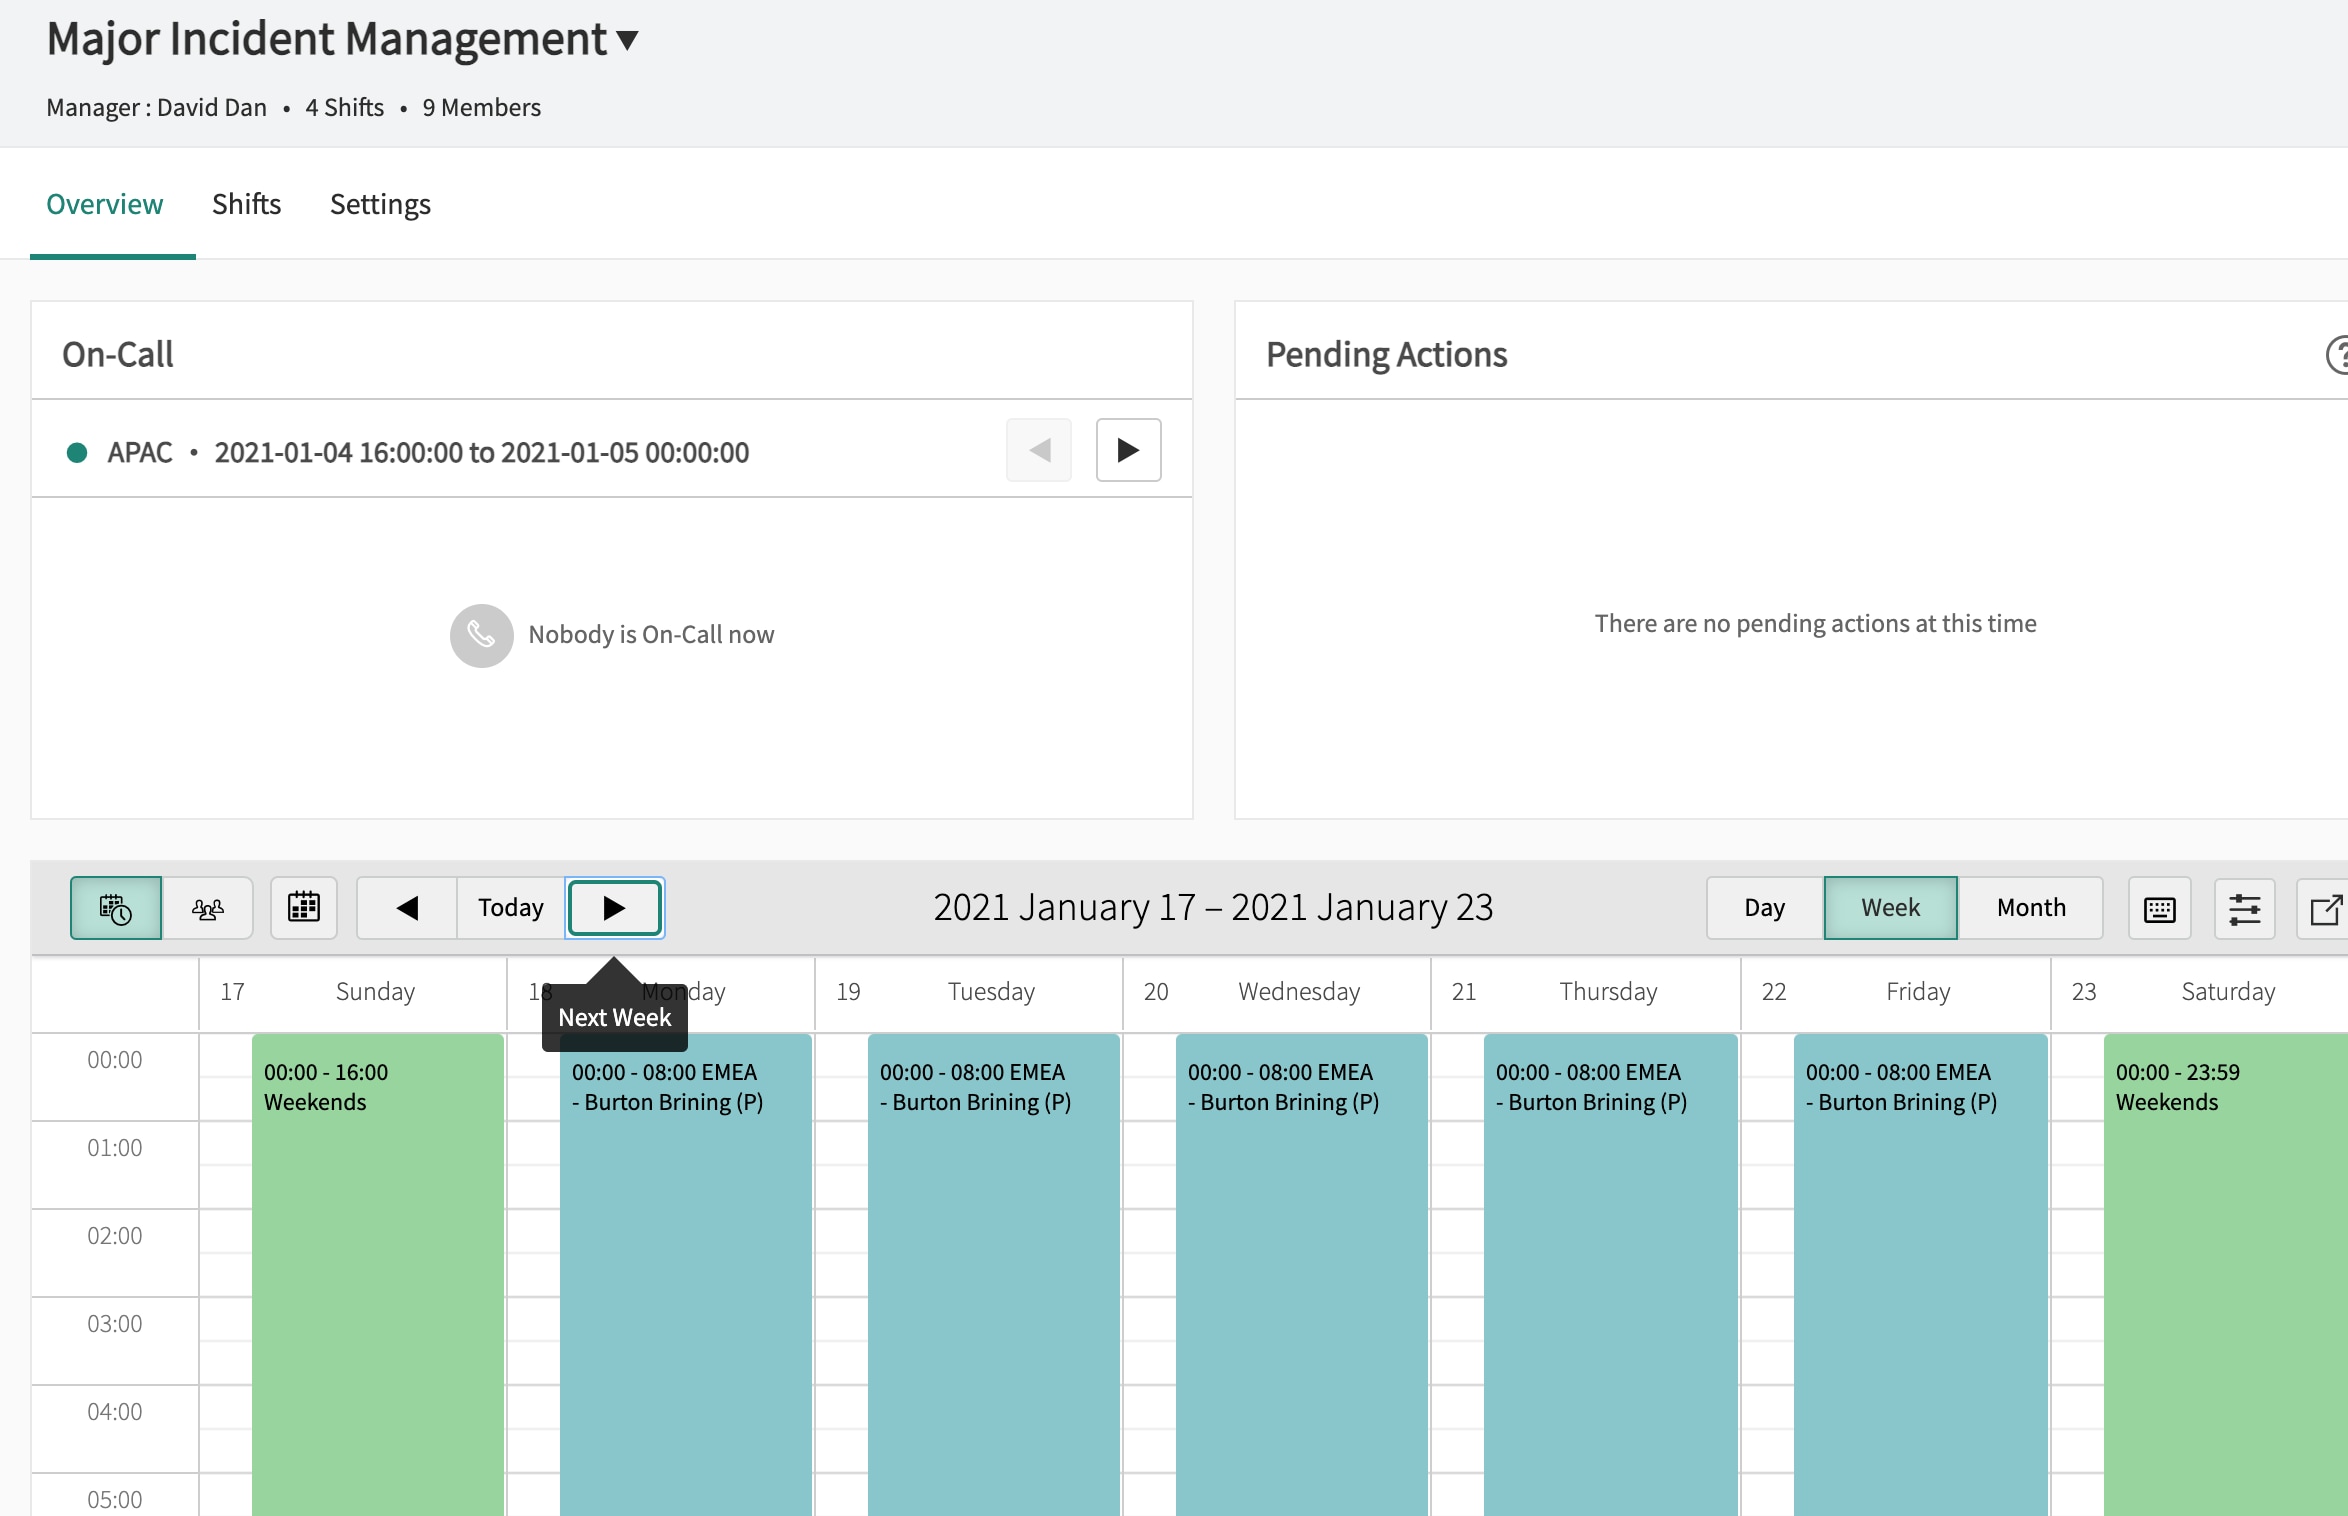Click the 9 Members summary text
The height and width of the screenshot is (1516, 2348).
pyautogui.click(x=482, y=107)
